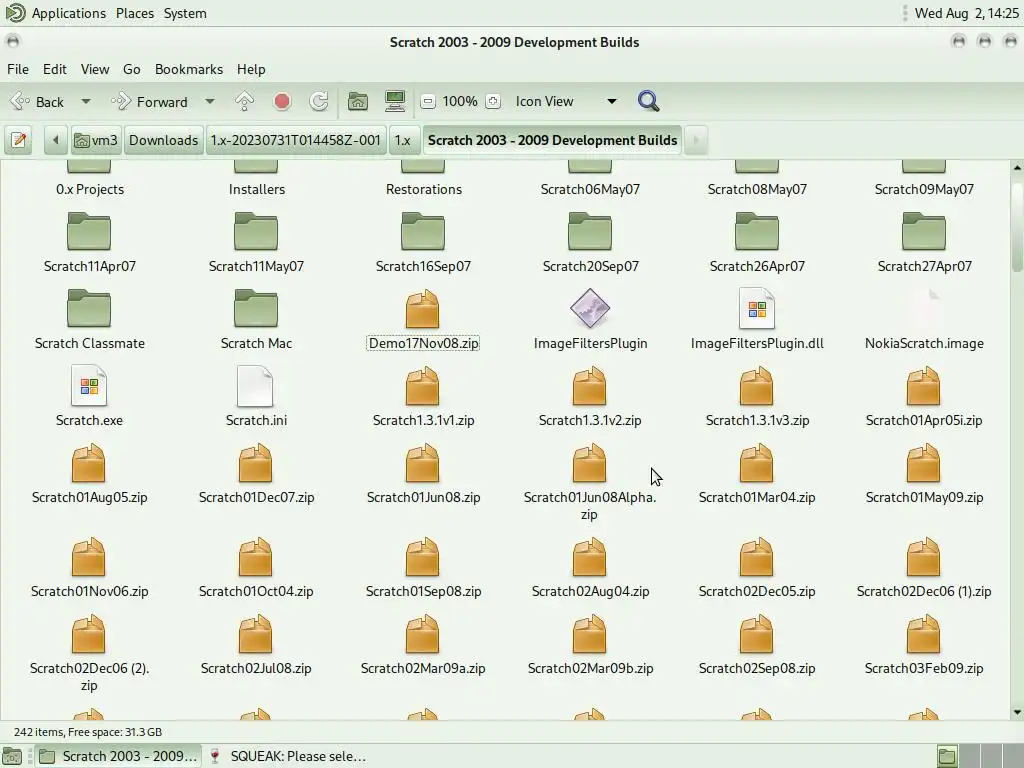Click the Scratch01Nov06.zip file name
The image size is (1024, 768).
coord(89,591)
